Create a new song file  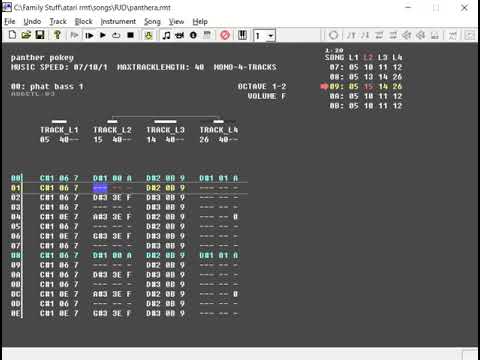(12, 35)
